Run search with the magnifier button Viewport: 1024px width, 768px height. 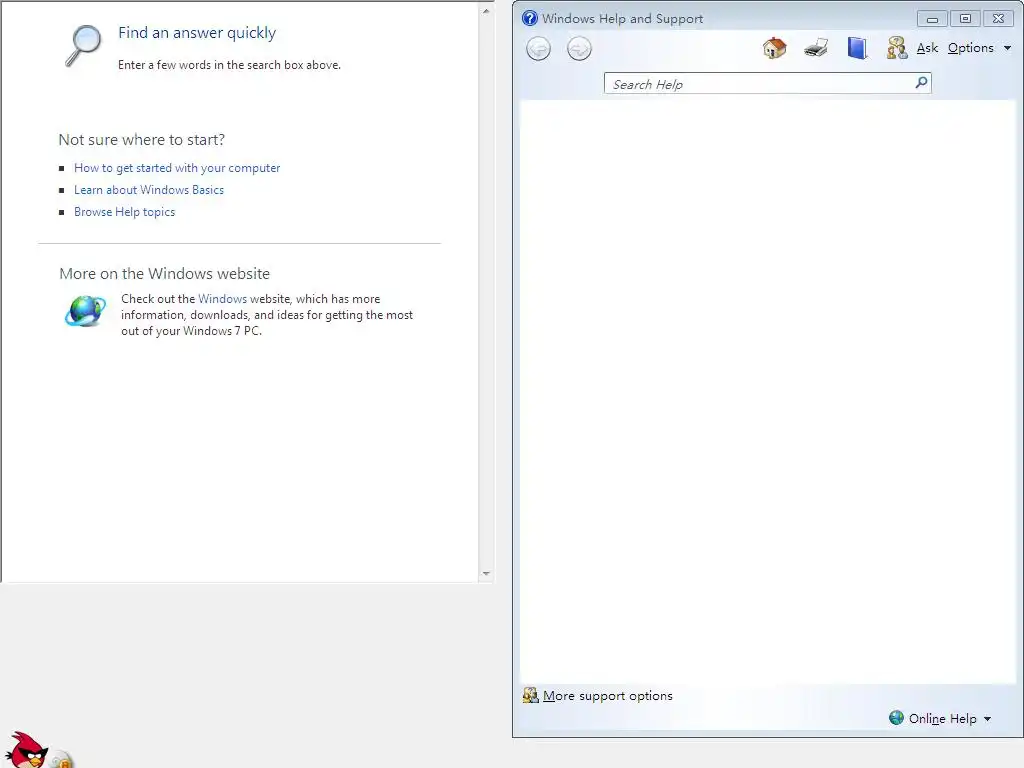pos(921,82)
